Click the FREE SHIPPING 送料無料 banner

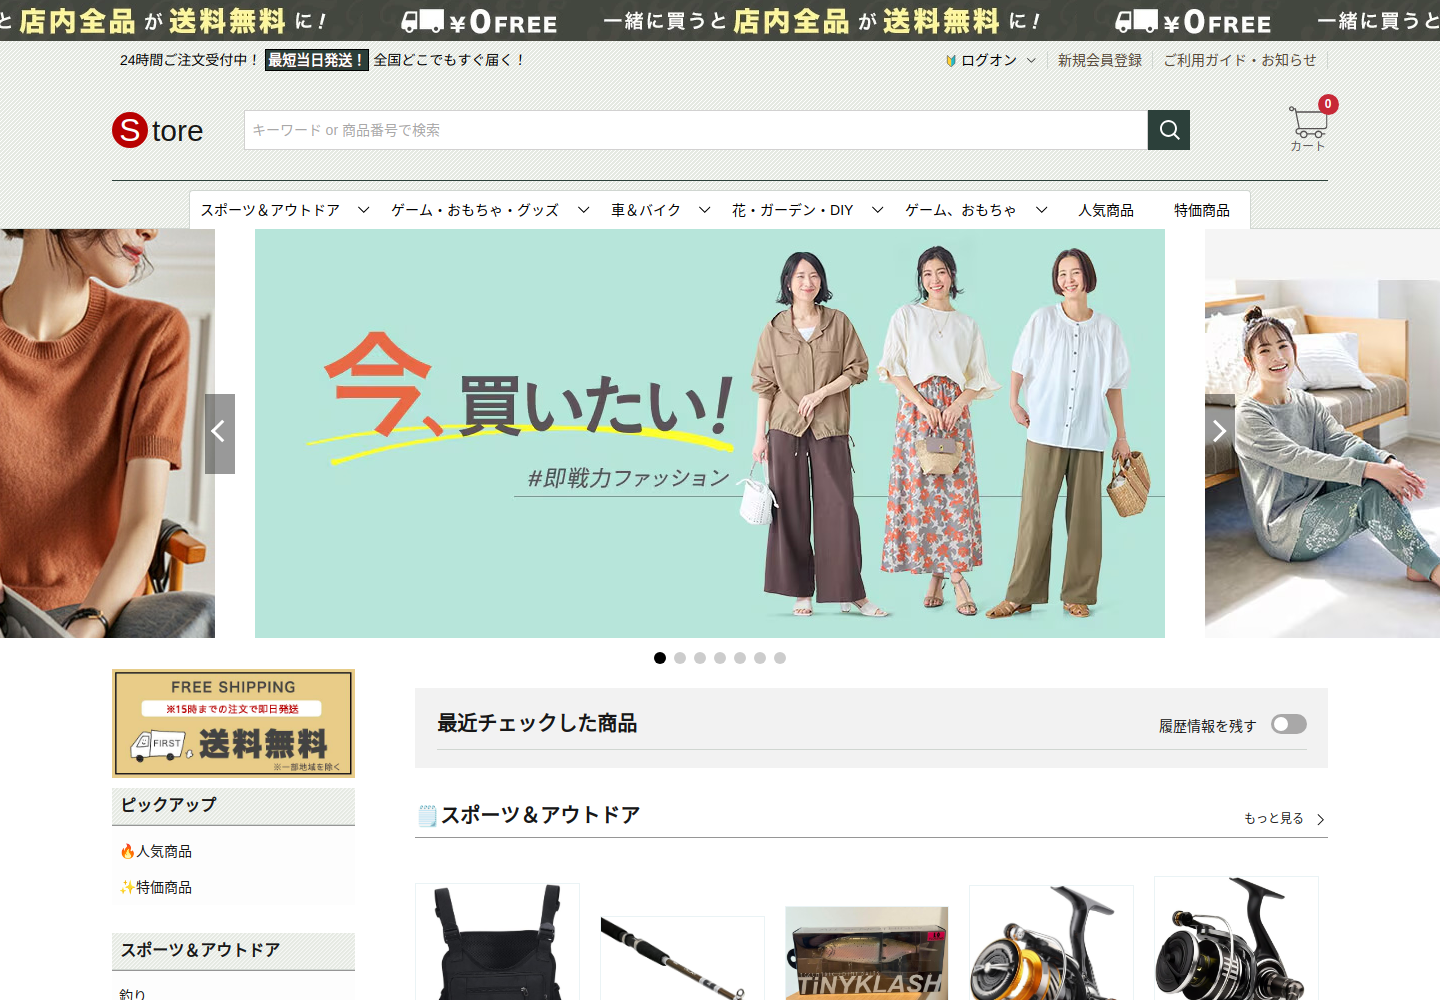click(x=233, y=723)
